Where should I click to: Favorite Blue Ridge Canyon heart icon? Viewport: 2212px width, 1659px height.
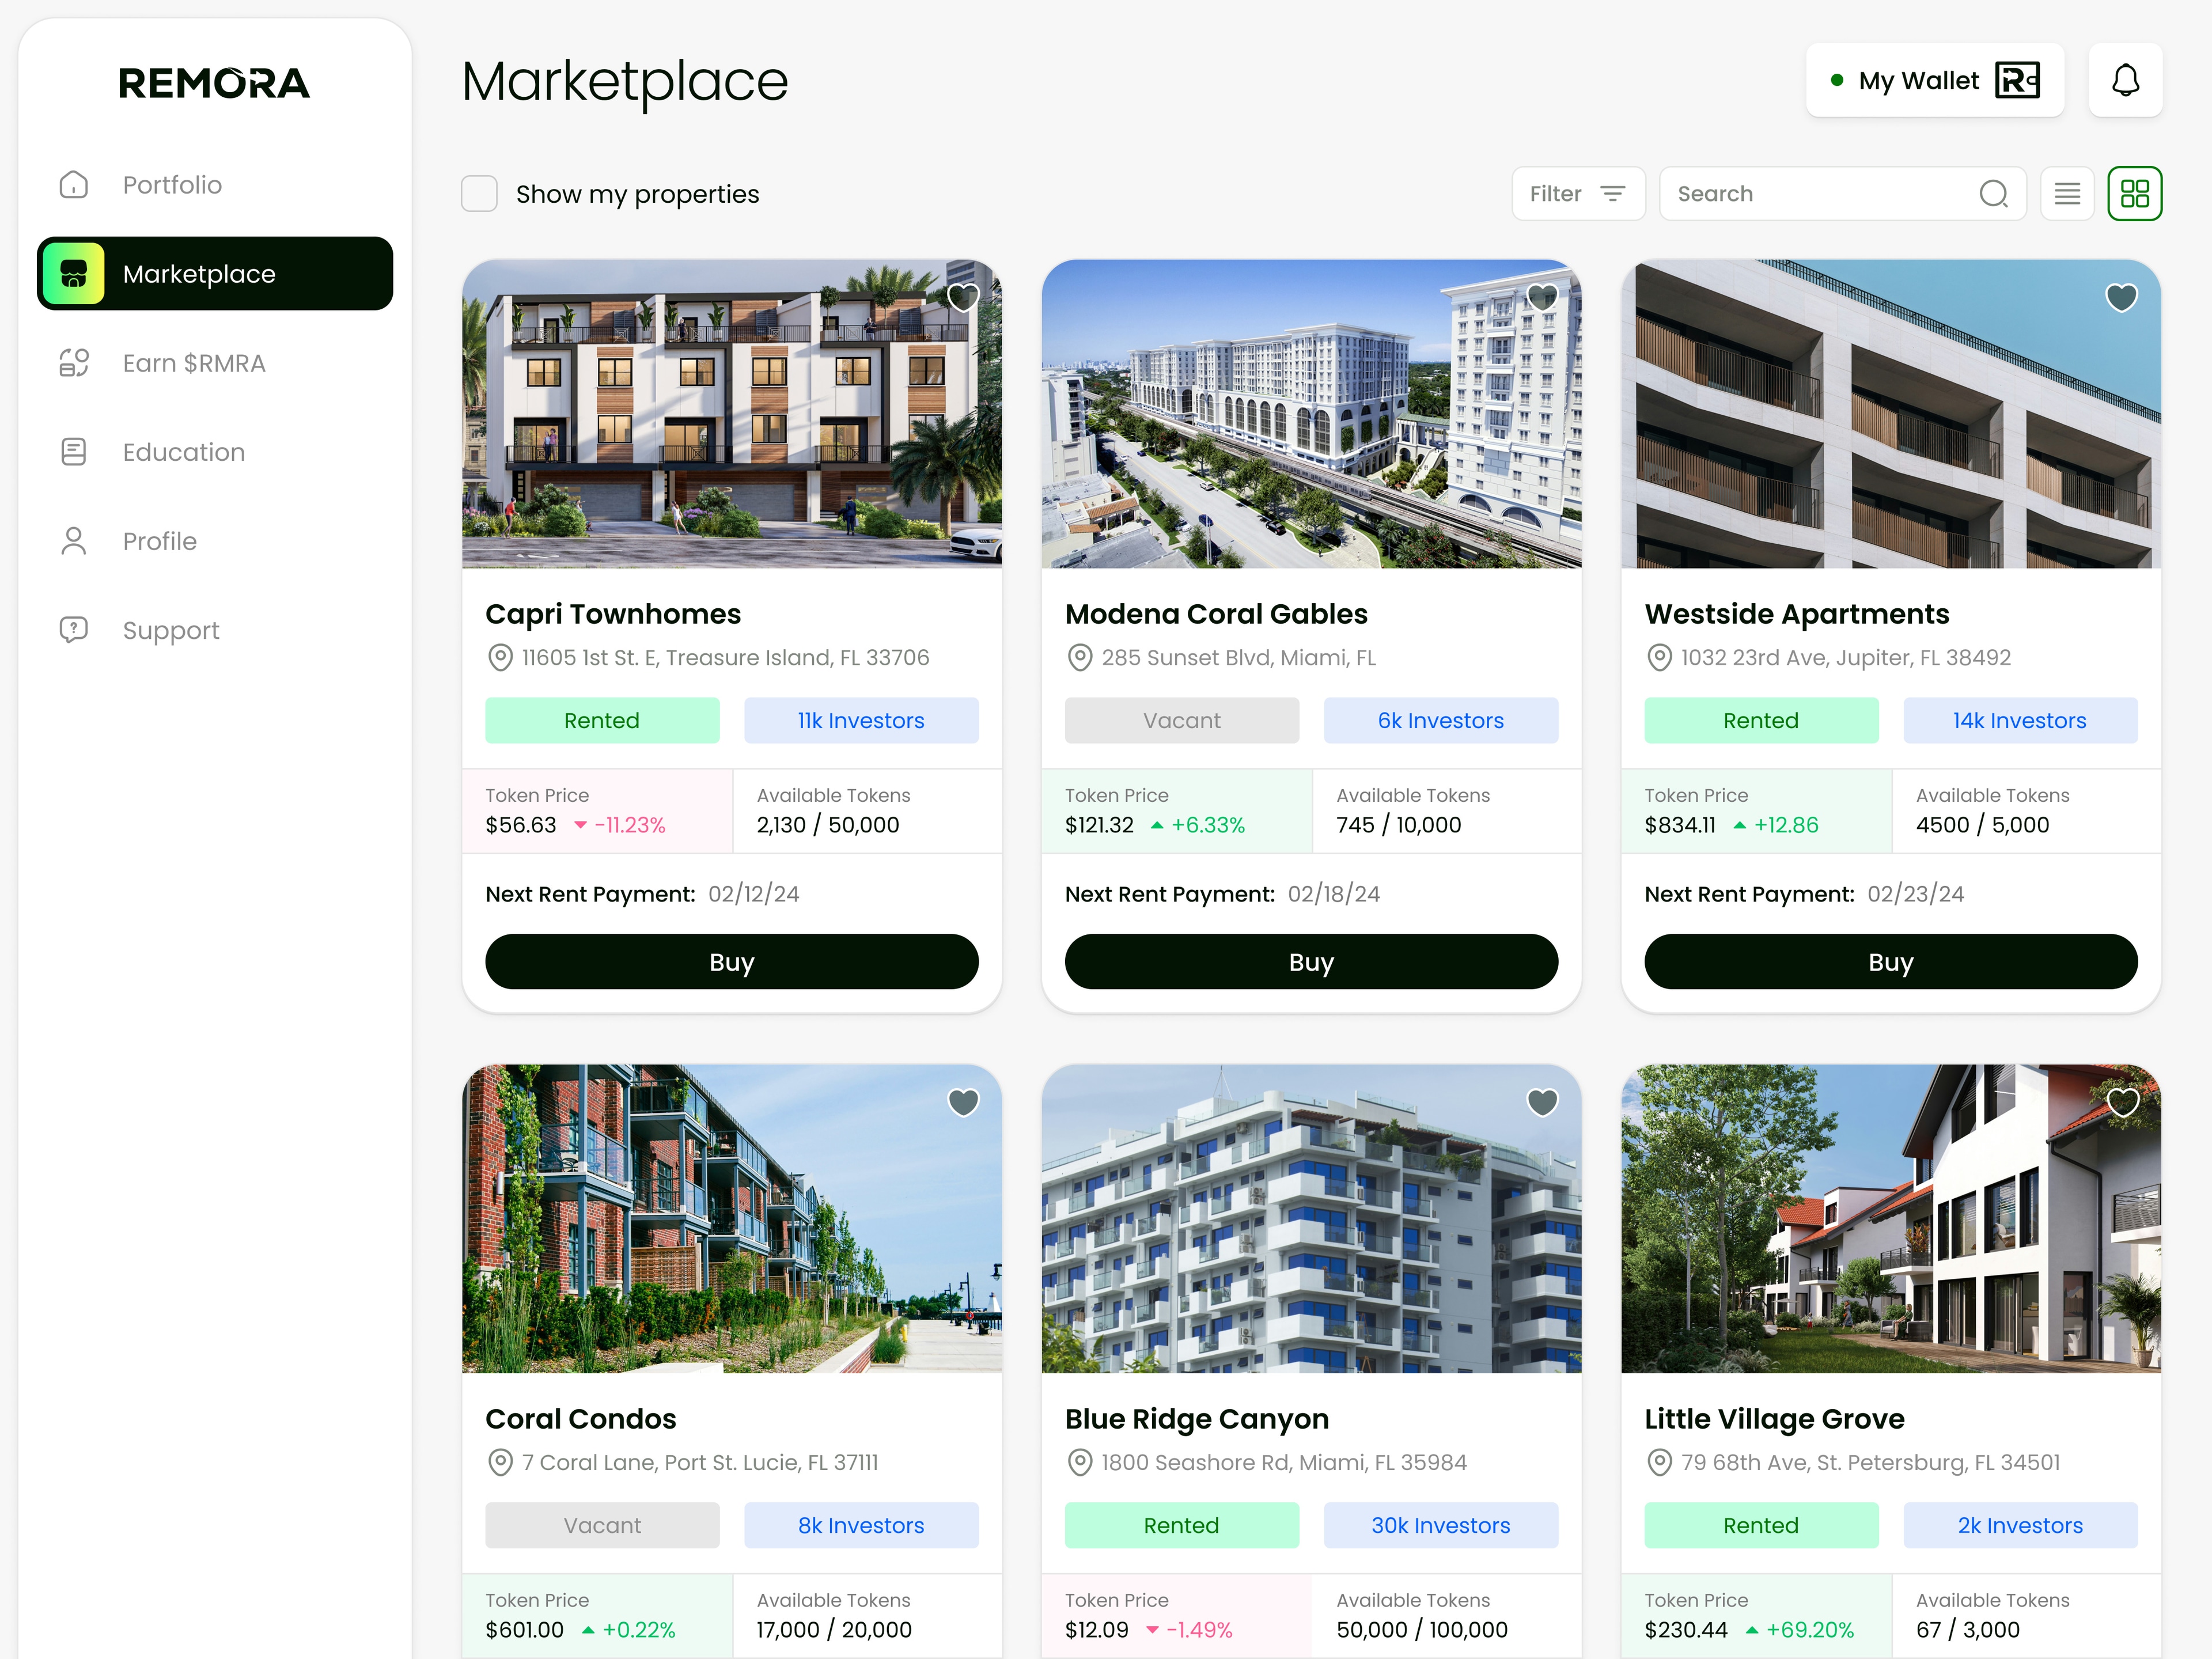point(1542,1102)
